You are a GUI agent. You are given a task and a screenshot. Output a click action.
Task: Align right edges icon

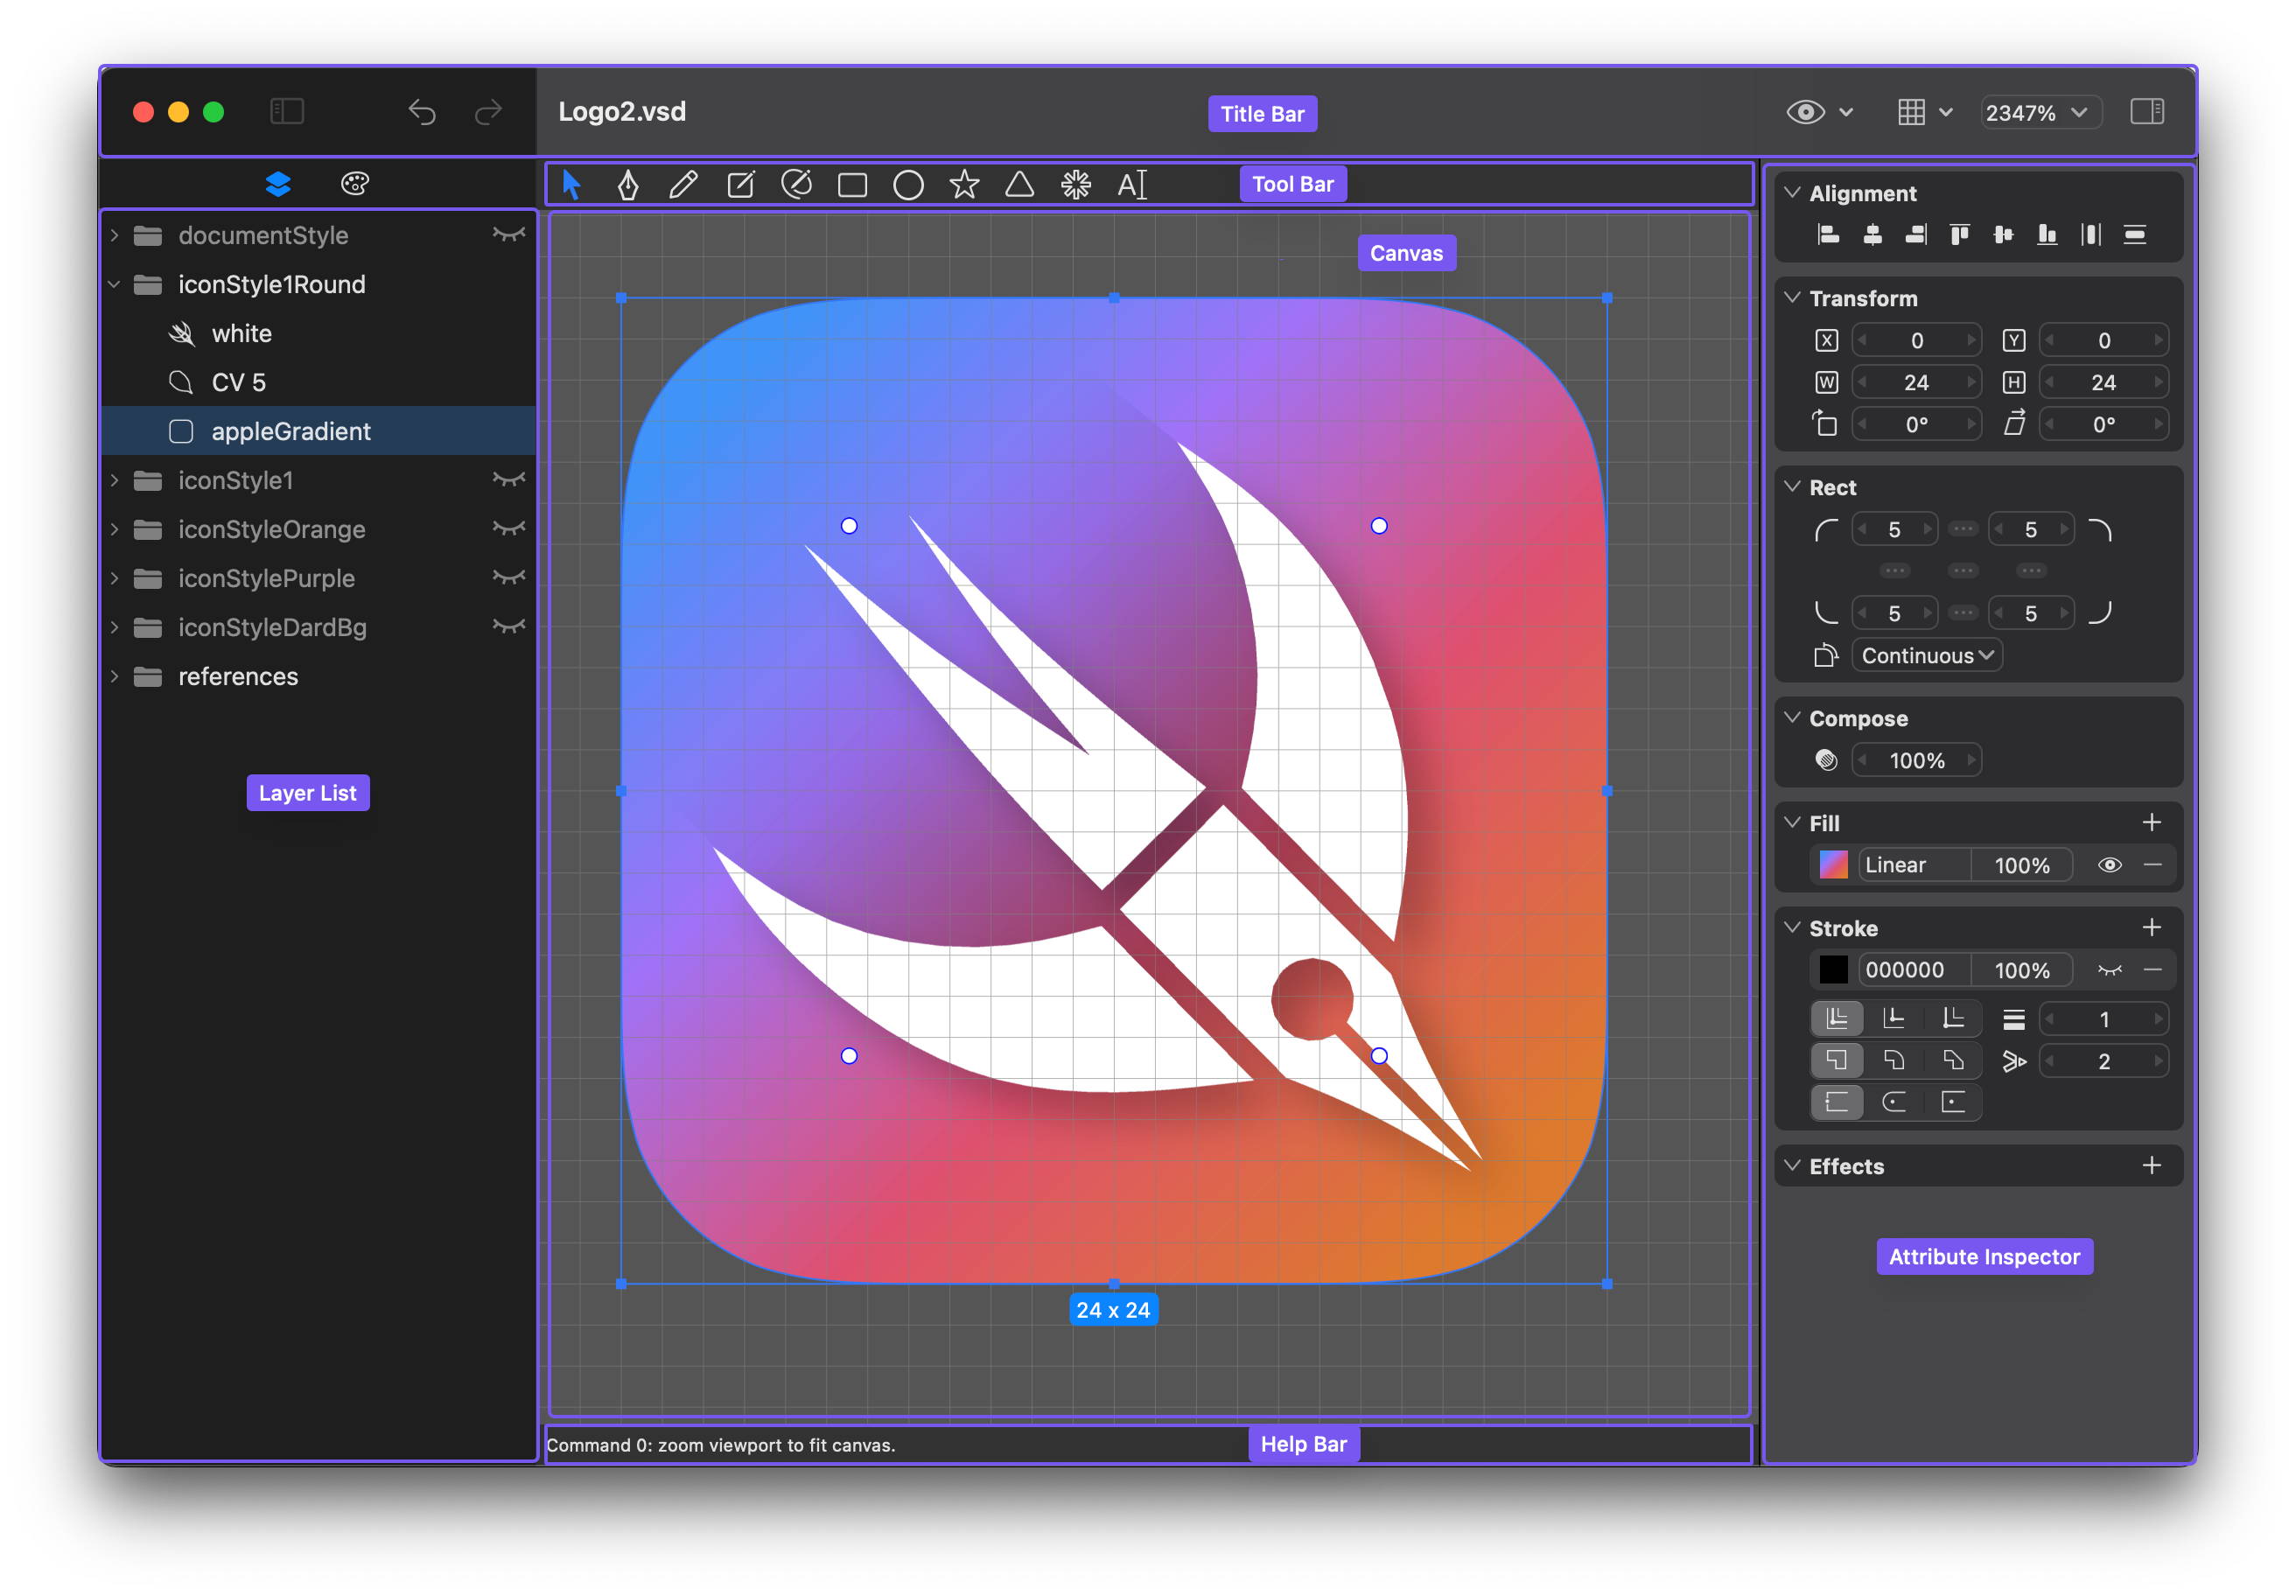pyautogui.click(x=1916, y=235)
